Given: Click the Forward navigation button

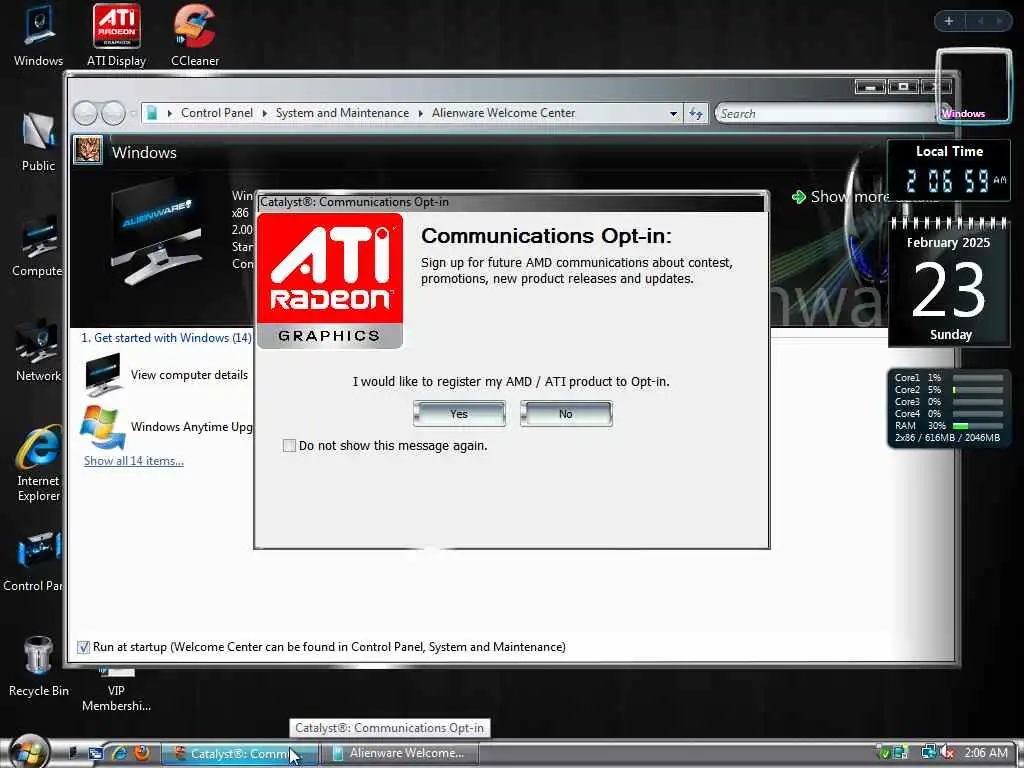Looking at the screenshot, I should pos(113,114).
